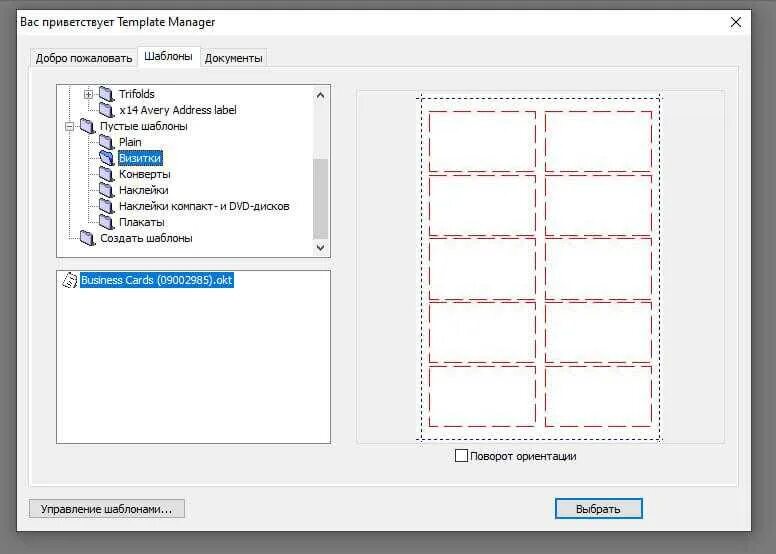Select the Конверты tree item
The width and height of the screenshot is (776, 554).
145,174
